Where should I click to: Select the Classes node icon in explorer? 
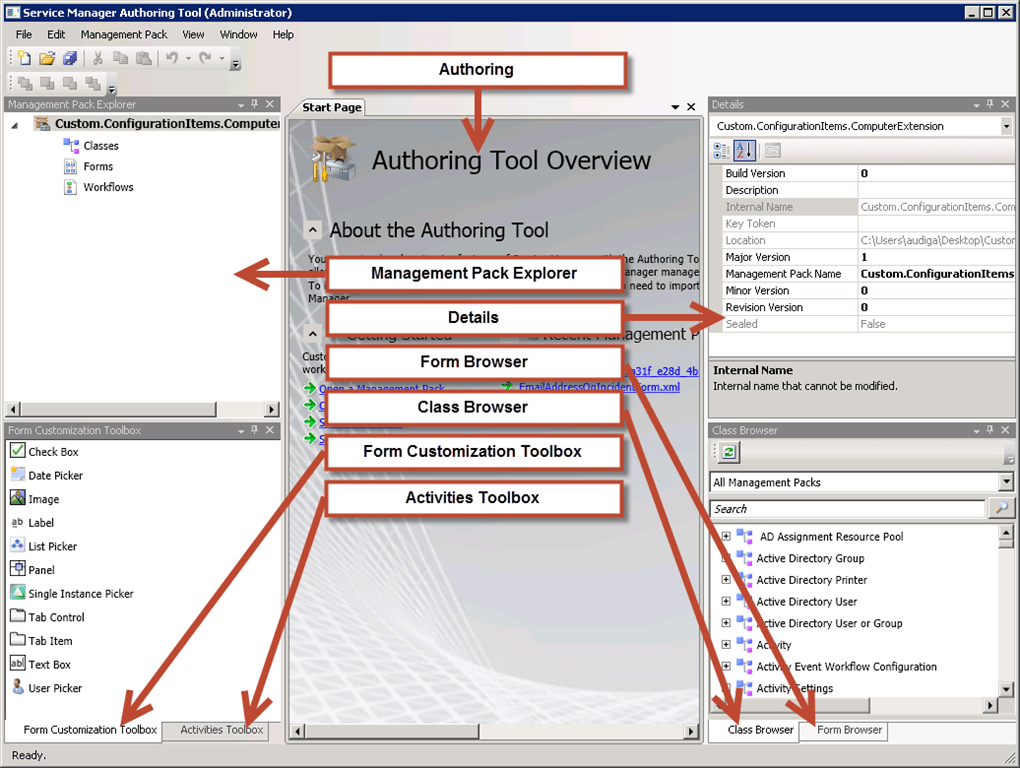pyautogui.click(x=71, y=146)
